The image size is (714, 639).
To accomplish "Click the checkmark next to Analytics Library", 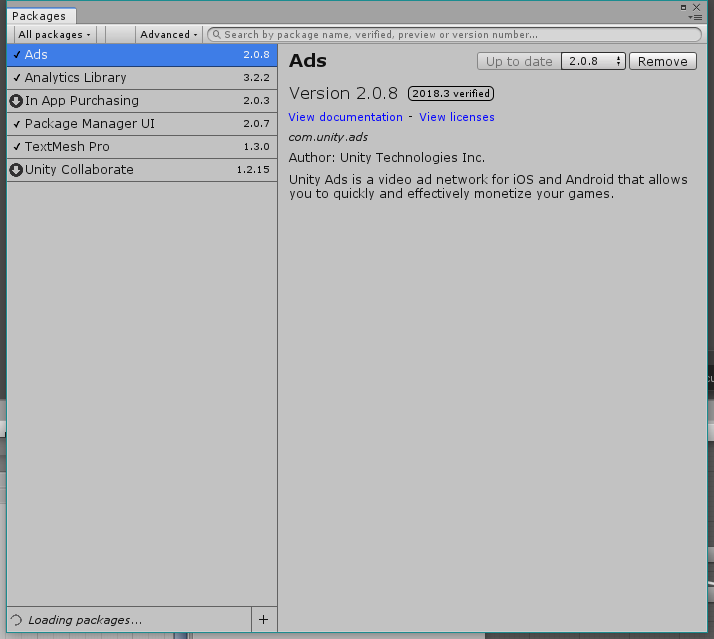I will [x=17, y=78].
